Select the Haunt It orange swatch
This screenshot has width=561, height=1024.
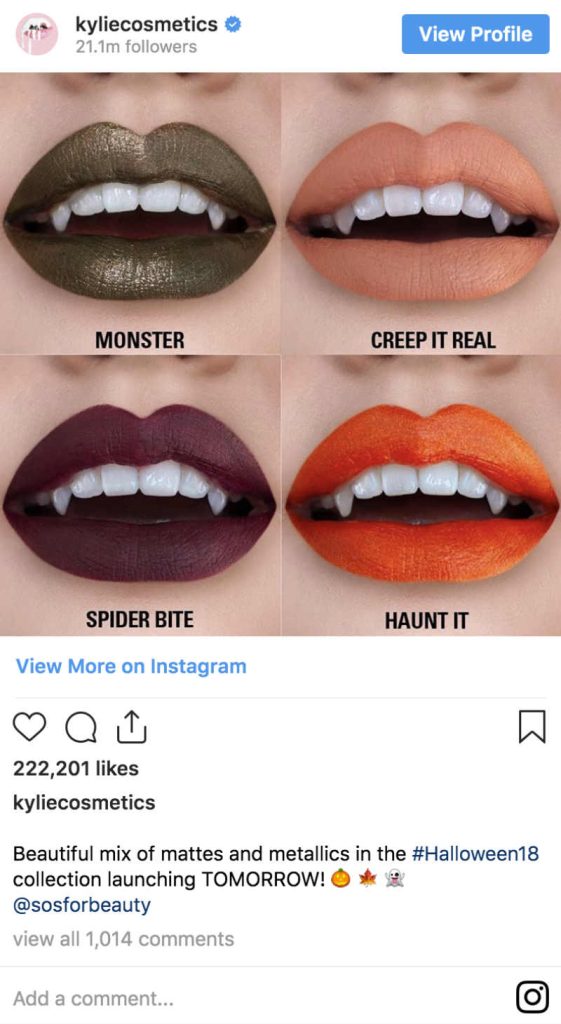tap(421, 495)
